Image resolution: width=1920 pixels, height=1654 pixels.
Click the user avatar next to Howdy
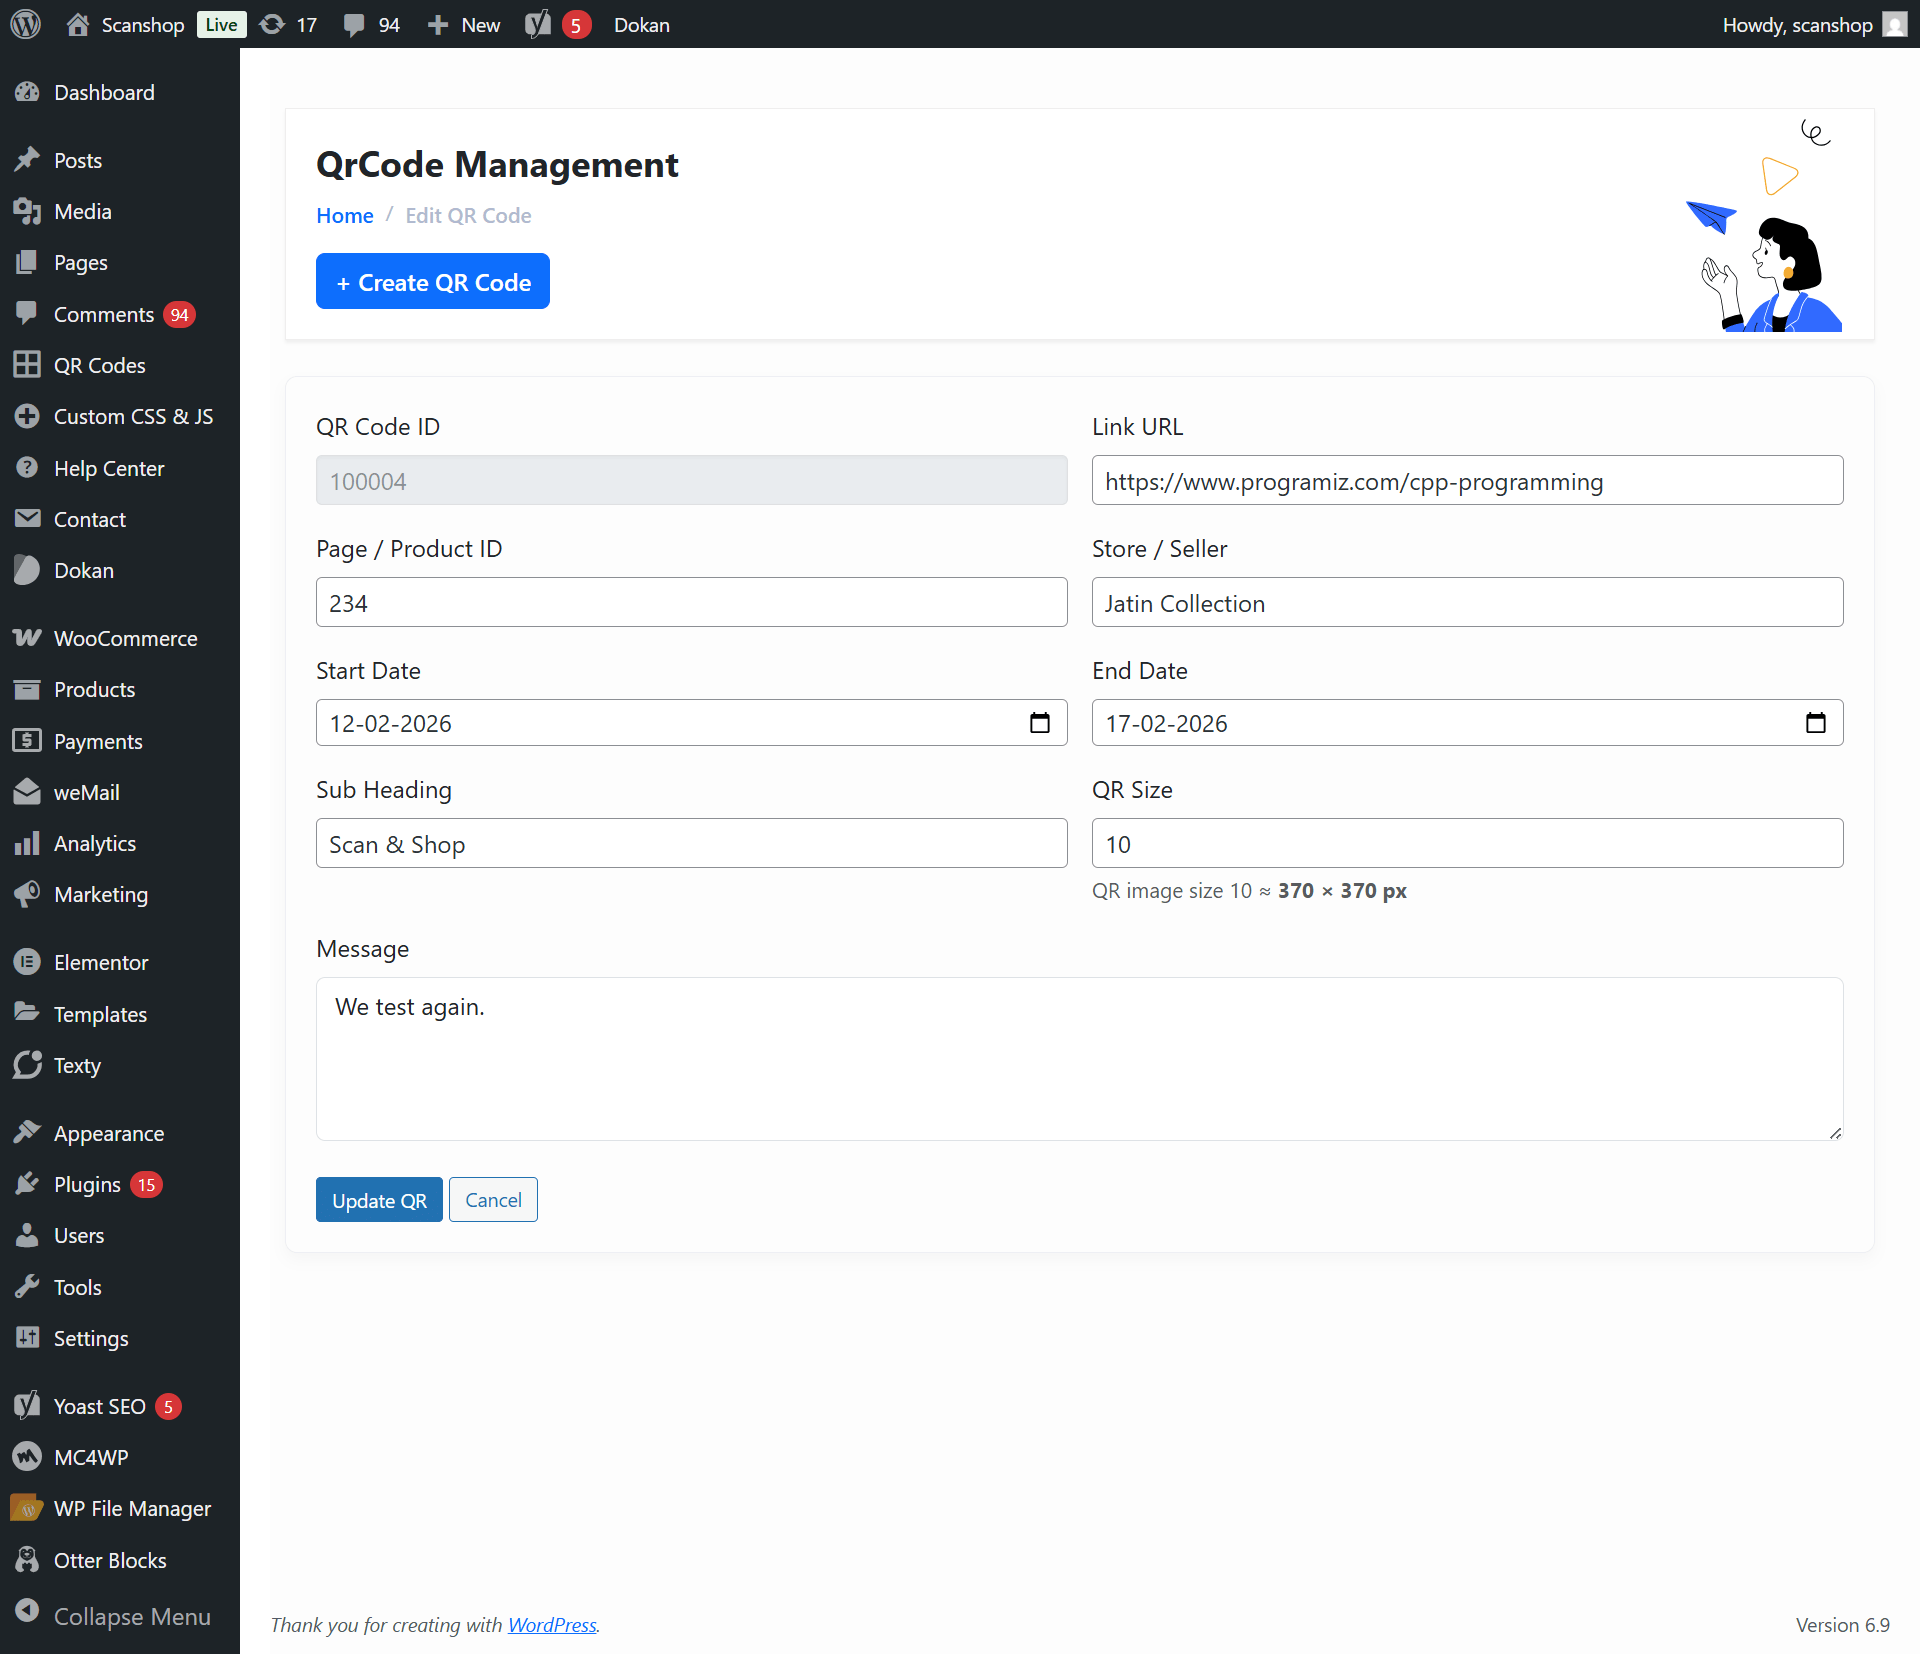pyautogui.click(x=1894, y=24)
